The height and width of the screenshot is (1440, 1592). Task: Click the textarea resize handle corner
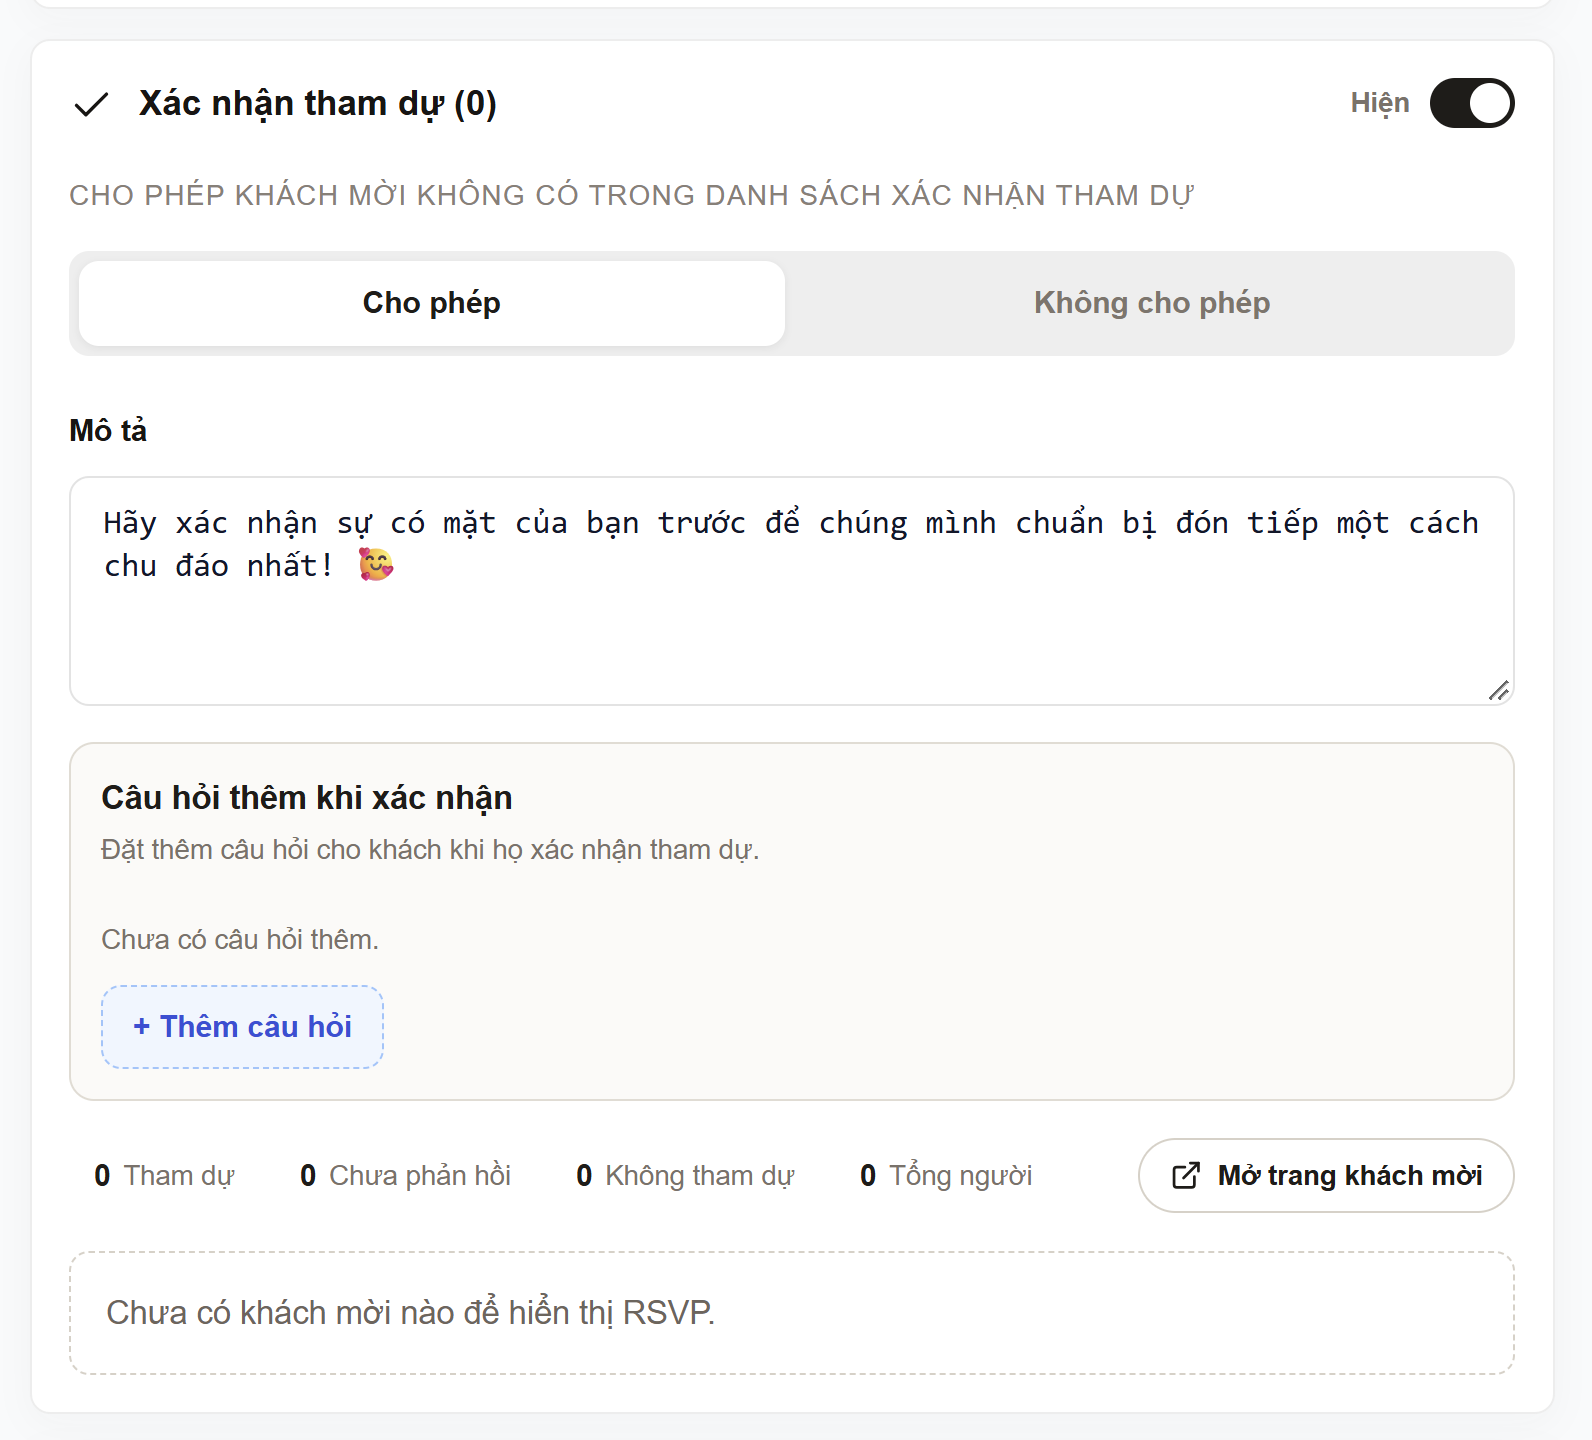tap(1498, 690)
